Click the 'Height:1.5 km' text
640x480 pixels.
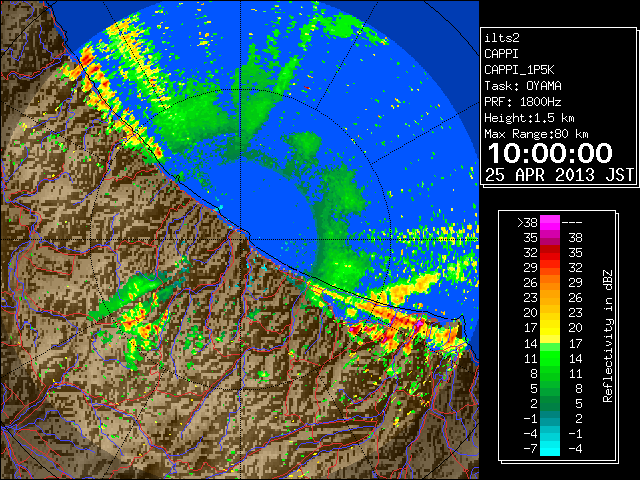(x=529, y=118)
